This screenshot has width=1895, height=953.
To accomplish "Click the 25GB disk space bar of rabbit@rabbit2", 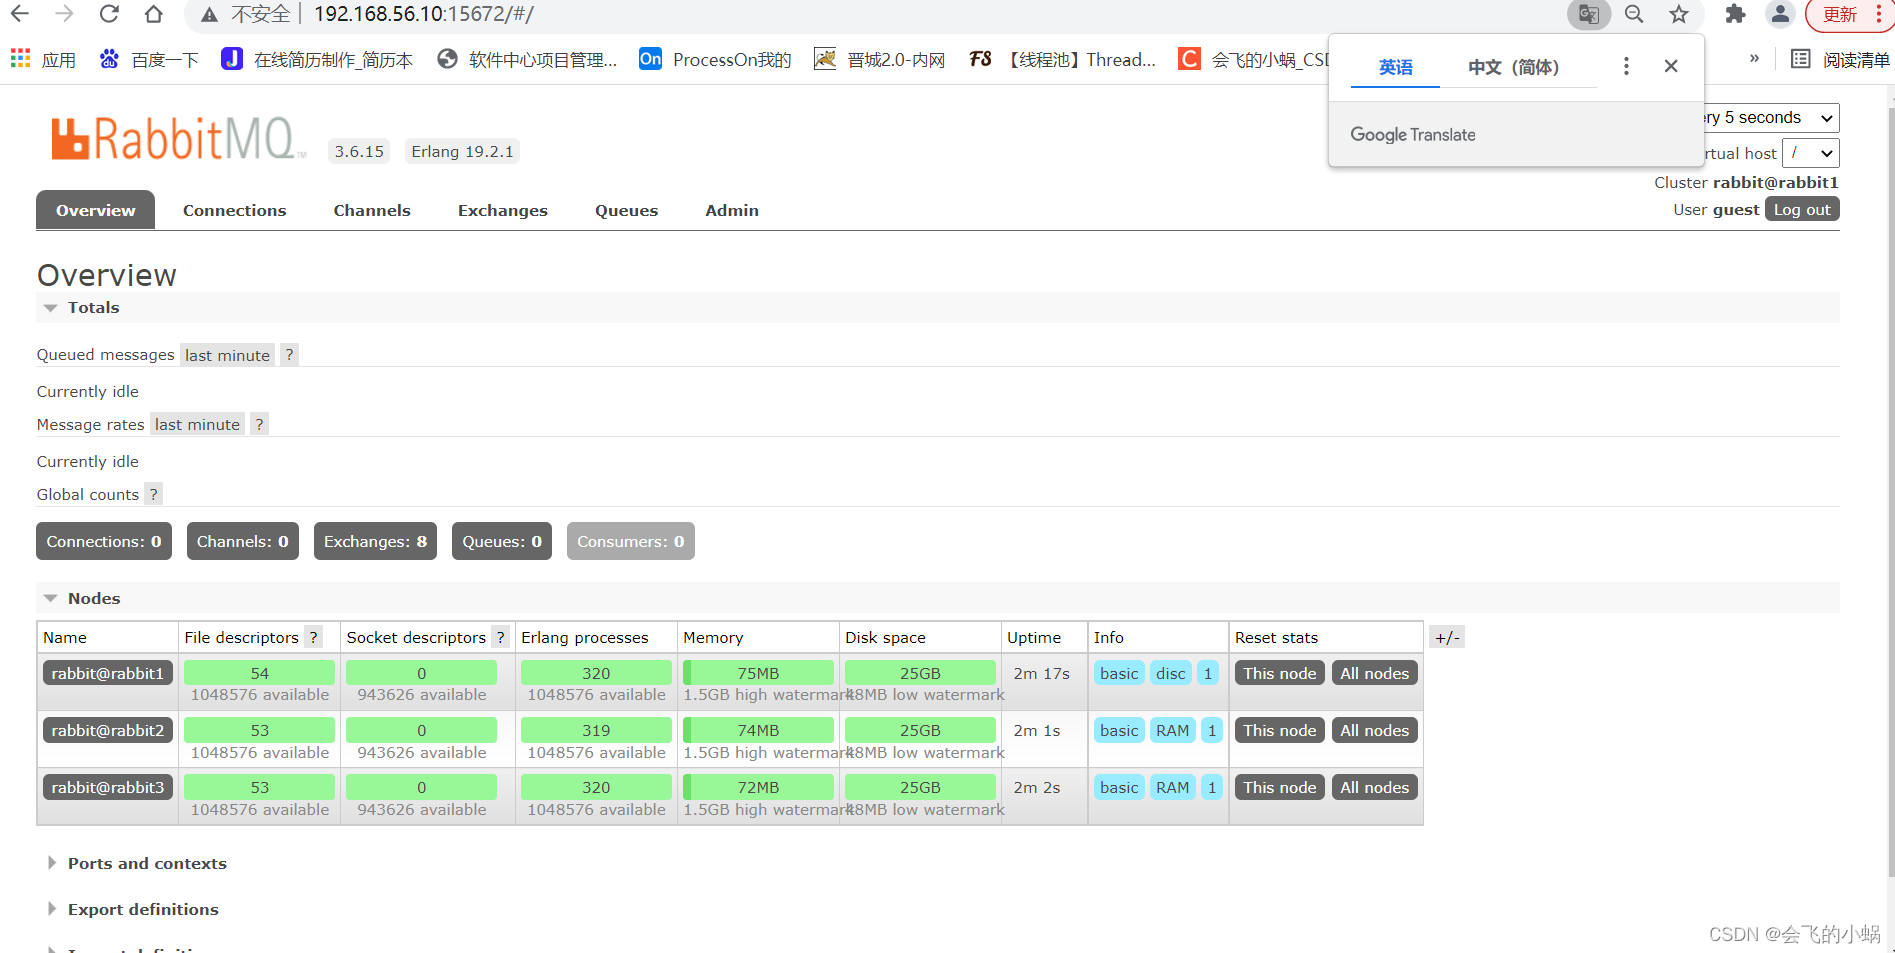I will coord(920,730).
